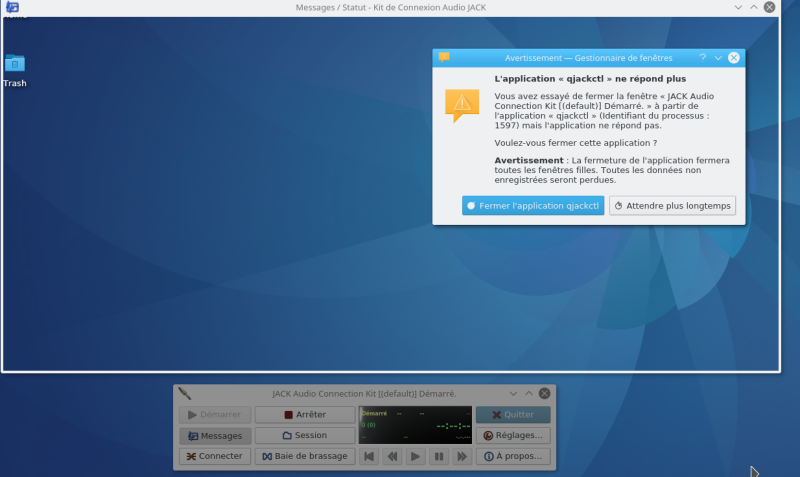Click the qjackctl plug icon in title bar
This screenshot has height=477, width=800.
point(185,393)
